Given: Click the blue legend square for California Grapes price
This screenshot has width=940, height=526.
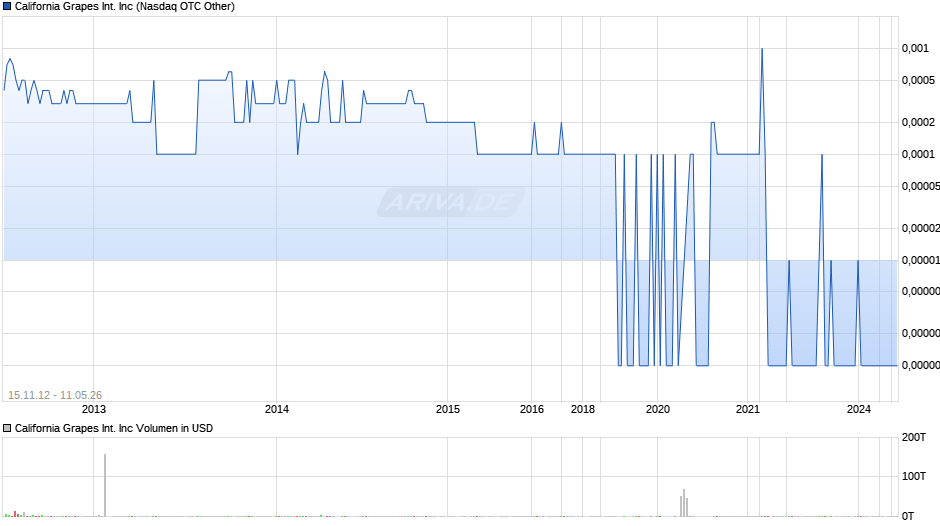Looking at the screenshot, I should 7,7.
